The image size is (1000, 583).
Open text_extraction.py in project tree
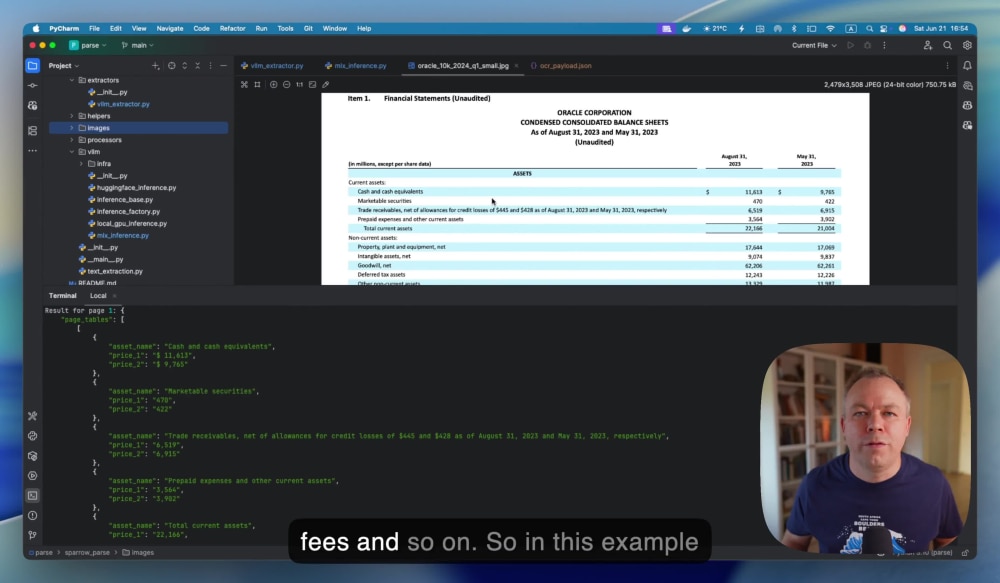[x=115, y=272]
